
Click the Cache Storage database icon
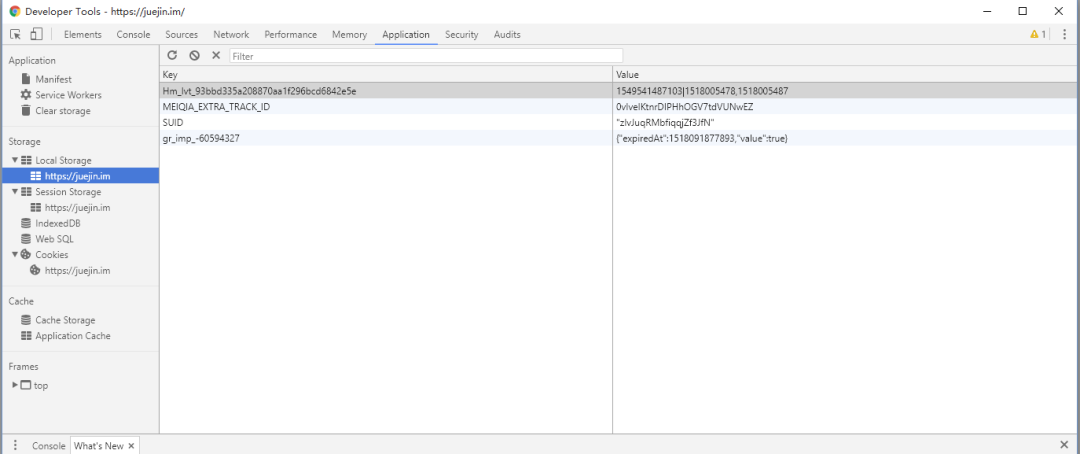pyautogui.click(x=26, y=320)
